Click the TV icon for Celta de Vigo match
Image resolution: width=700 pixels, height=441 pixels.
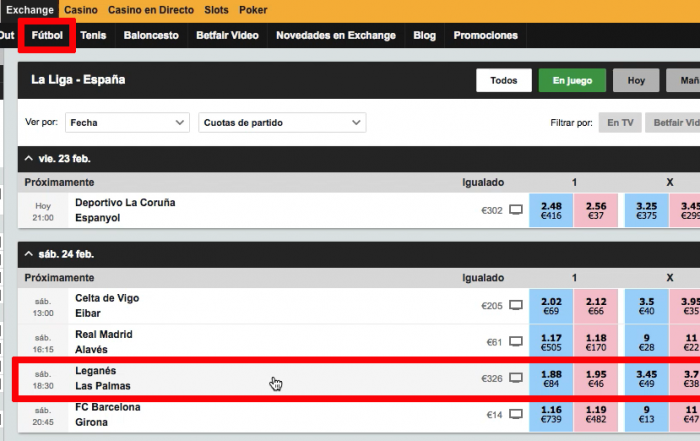[x=516, y=305]
